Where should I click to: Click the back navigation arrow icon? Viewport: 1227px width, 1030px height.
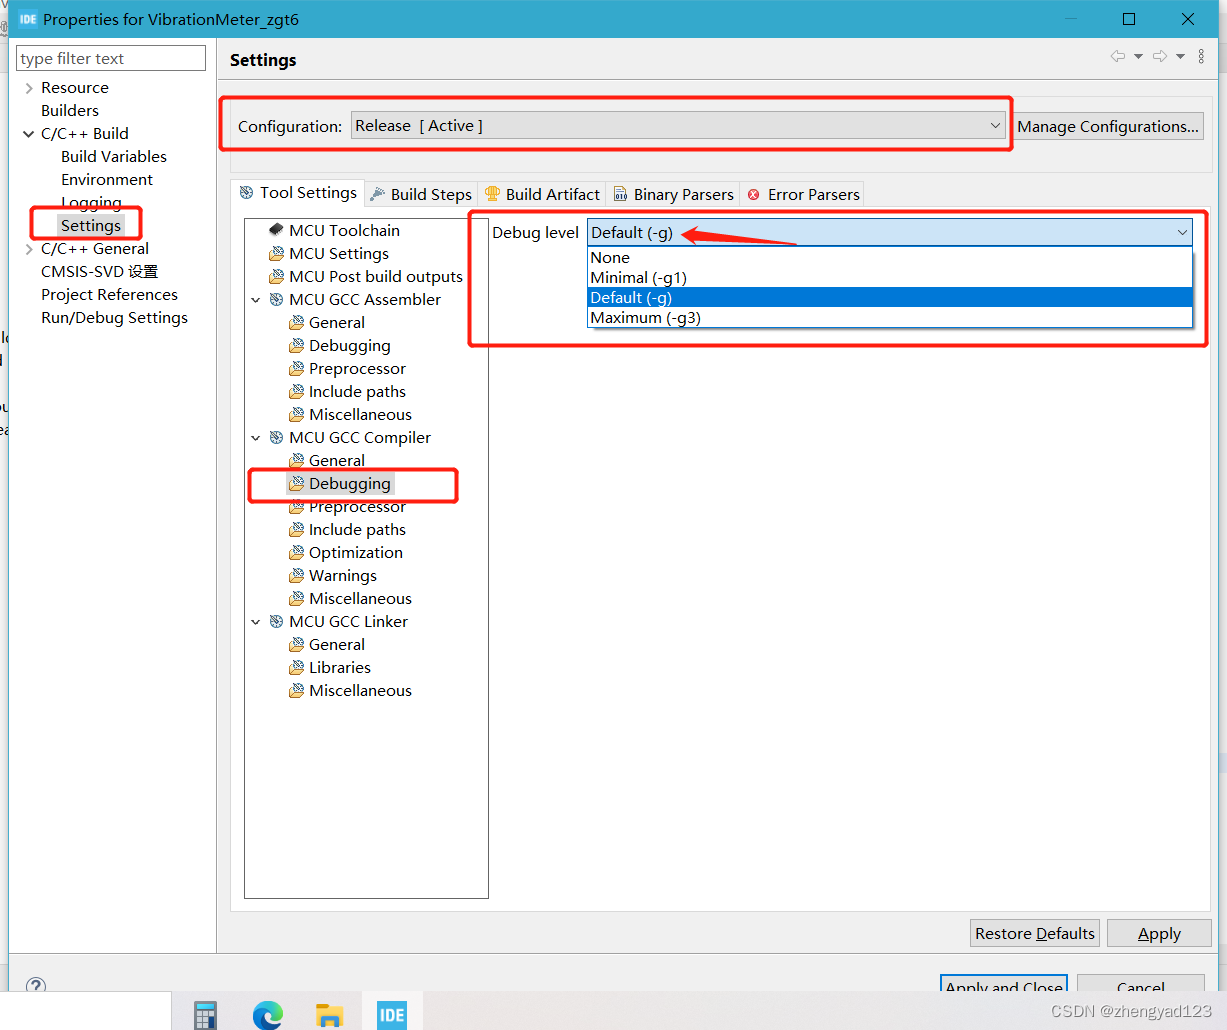point(1117,56)
